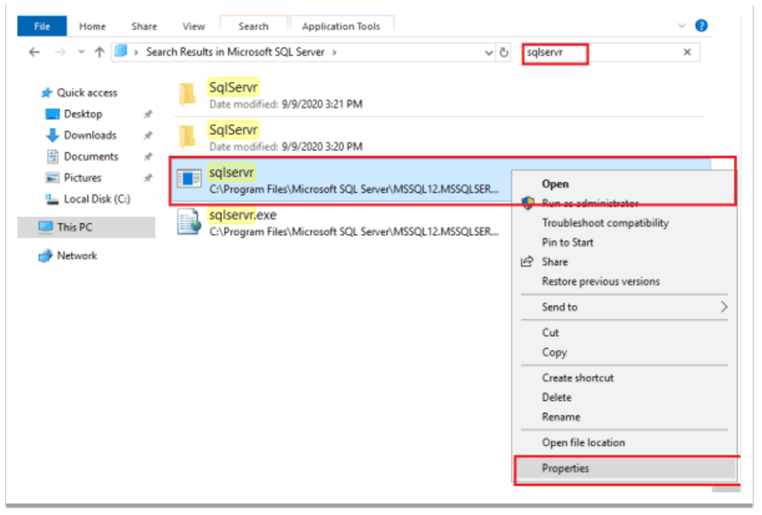Choose Rename from the context menu
This screenshot has width=762, height=515.
[x=561, y=417]
